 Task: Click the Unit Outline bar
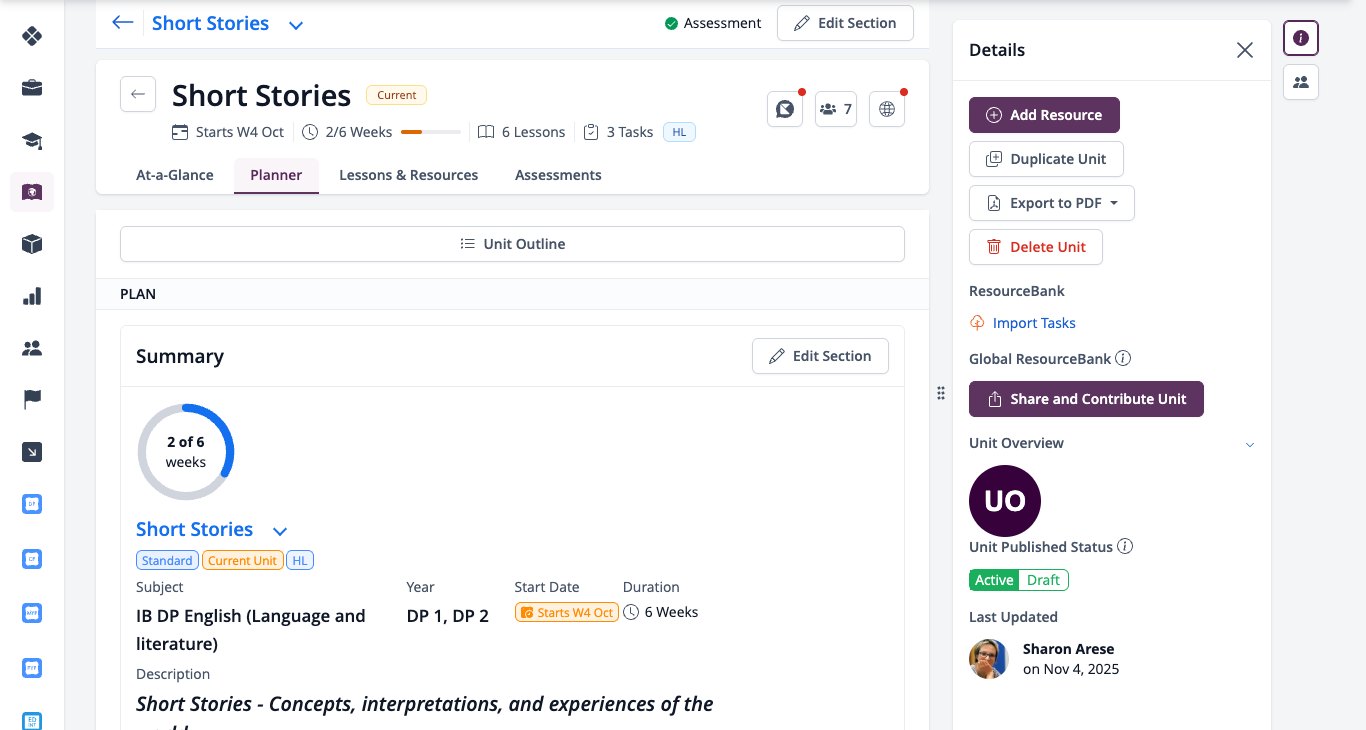[512, 244]
